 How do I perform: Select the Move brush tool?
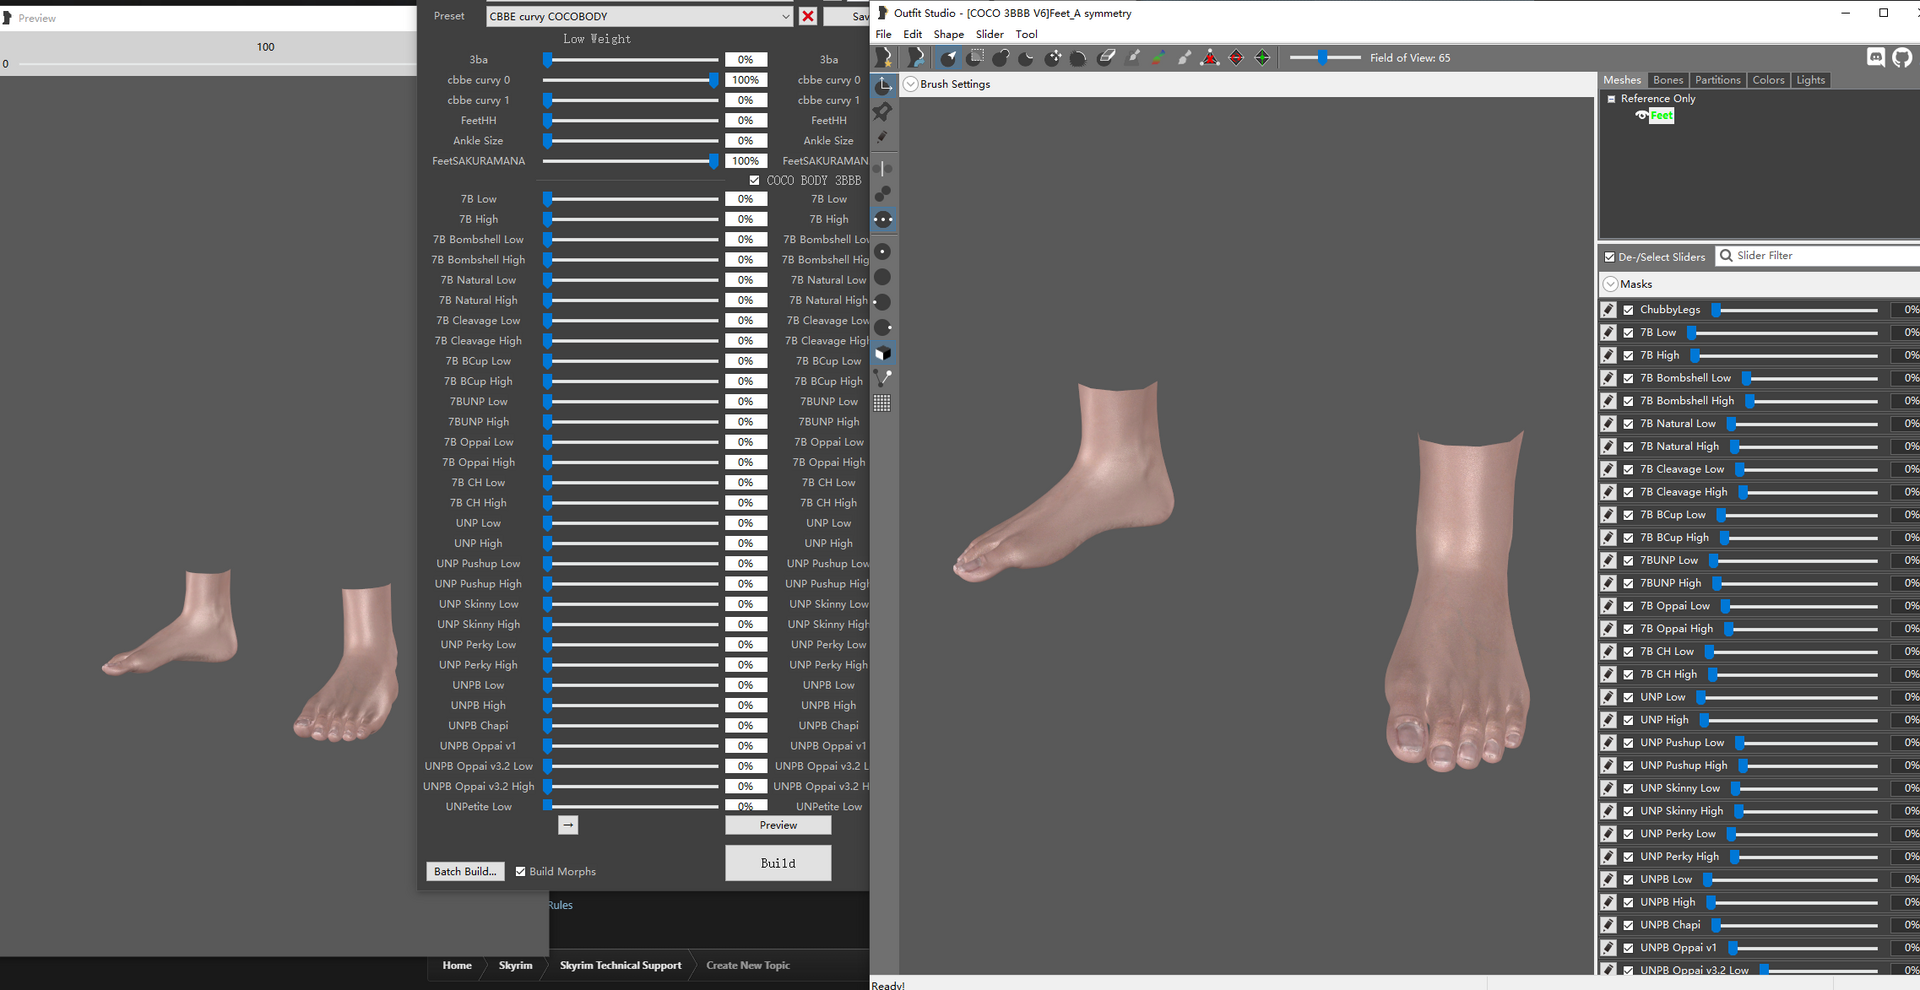coord(1053,58)
